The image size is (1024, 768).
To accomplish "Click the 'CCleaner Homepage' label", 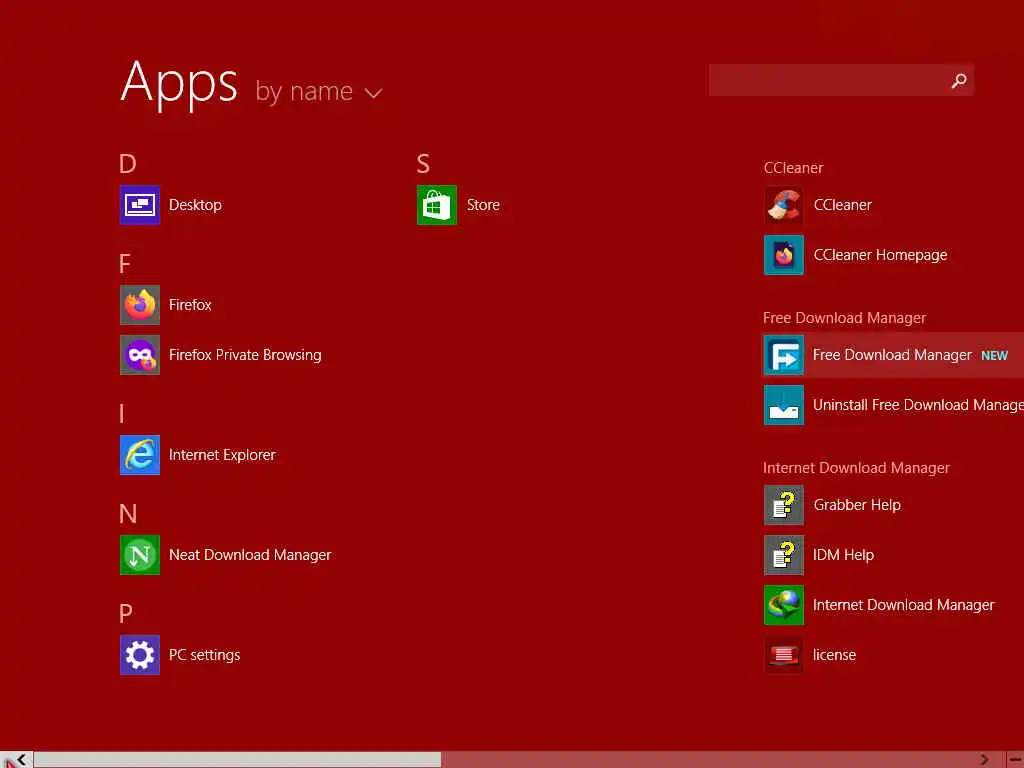I will 880,255.
